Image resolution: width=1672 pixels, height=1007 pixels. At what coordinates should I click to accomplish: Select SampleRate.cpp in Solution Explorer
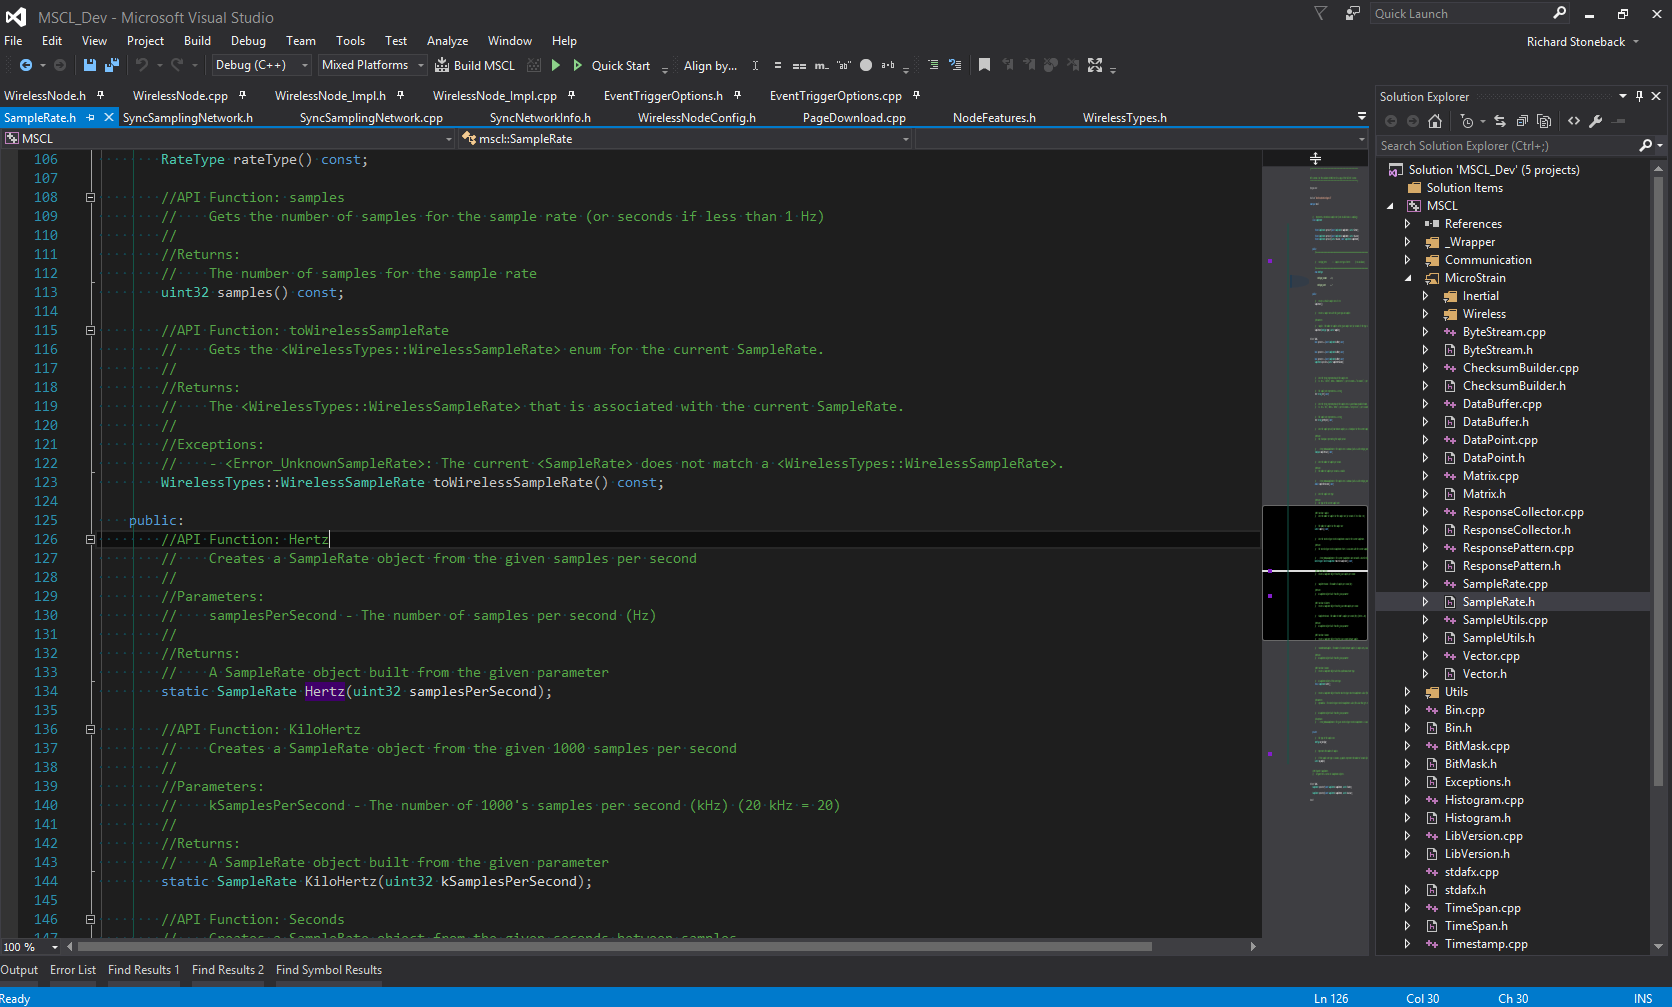pyautogui.click(x=1504, y=584)
